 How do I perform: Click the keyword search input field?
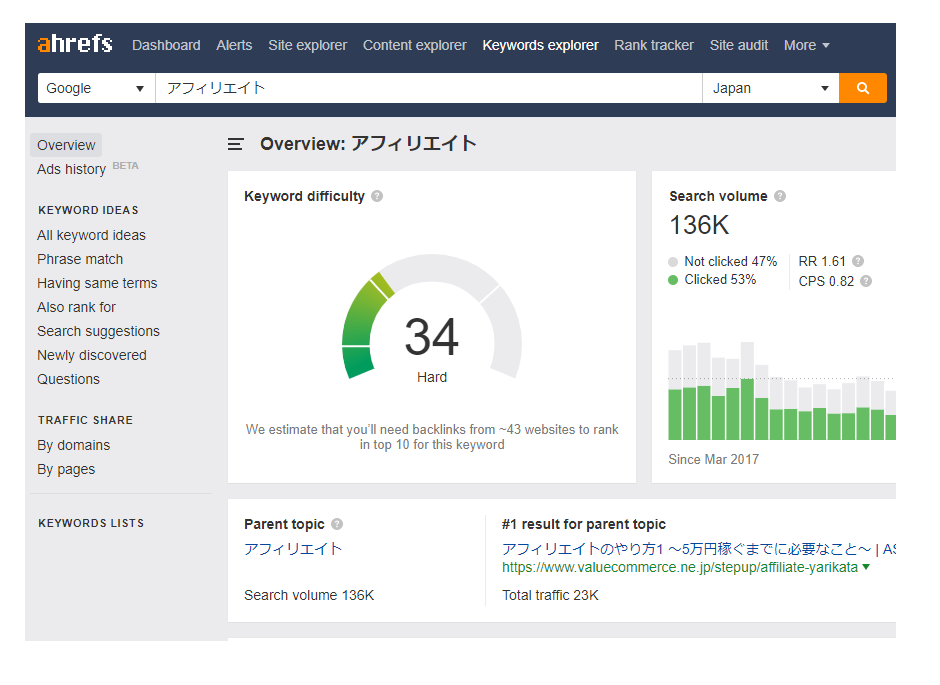click(x=429, y=88)
